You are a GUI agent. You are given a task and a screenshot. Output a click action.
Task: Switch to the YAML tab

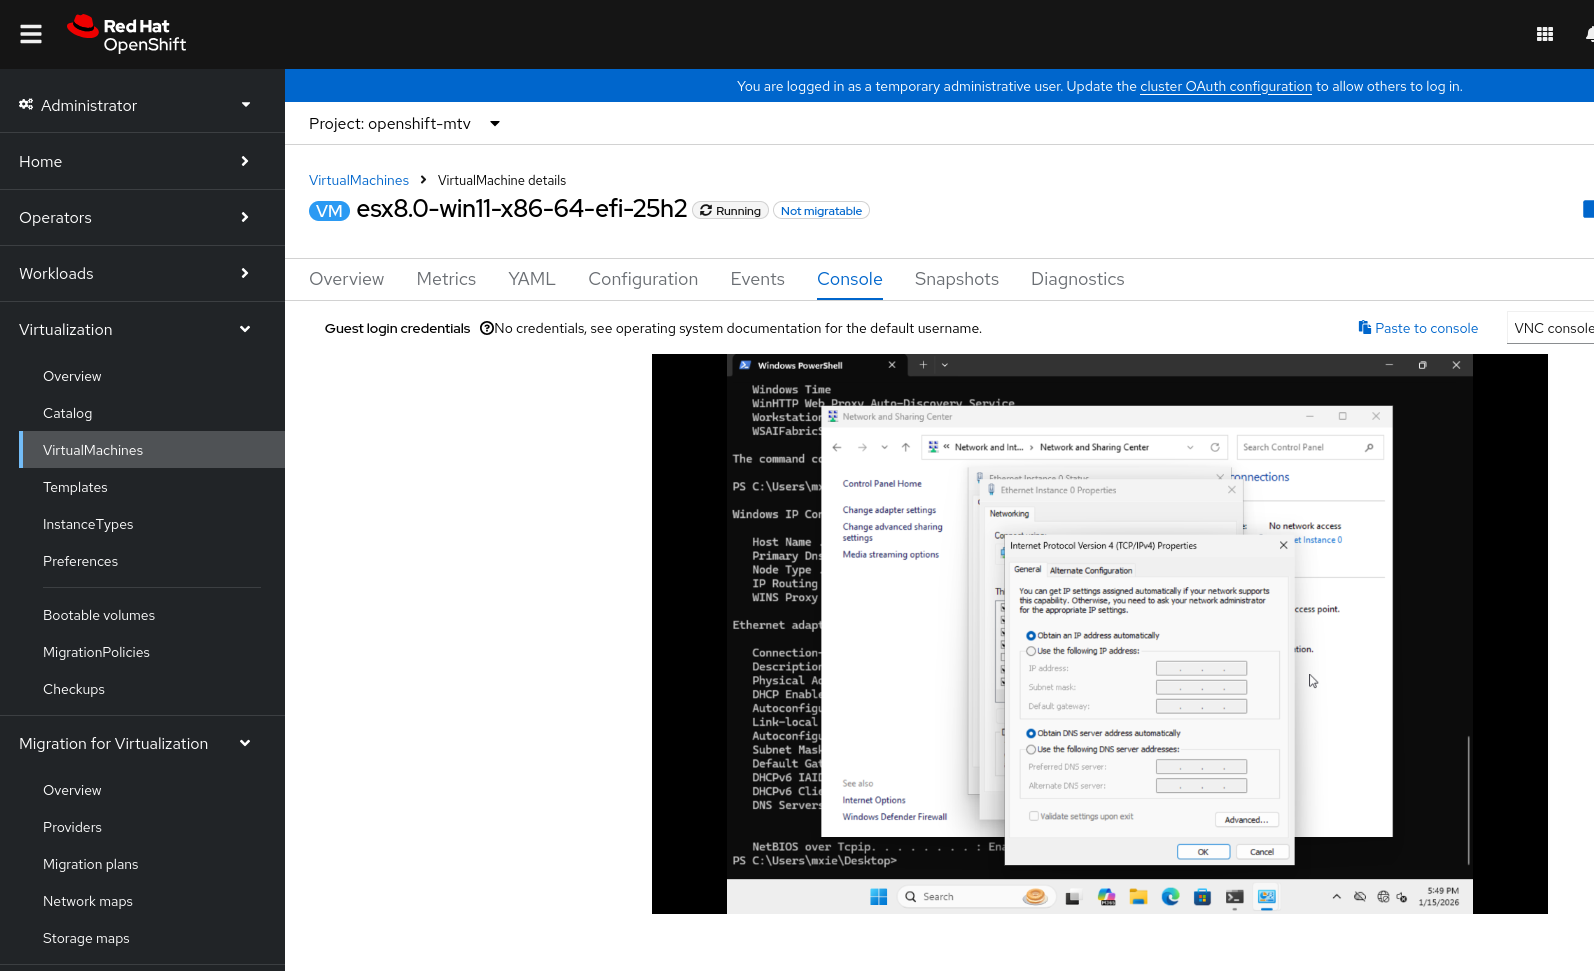[532, 279]
